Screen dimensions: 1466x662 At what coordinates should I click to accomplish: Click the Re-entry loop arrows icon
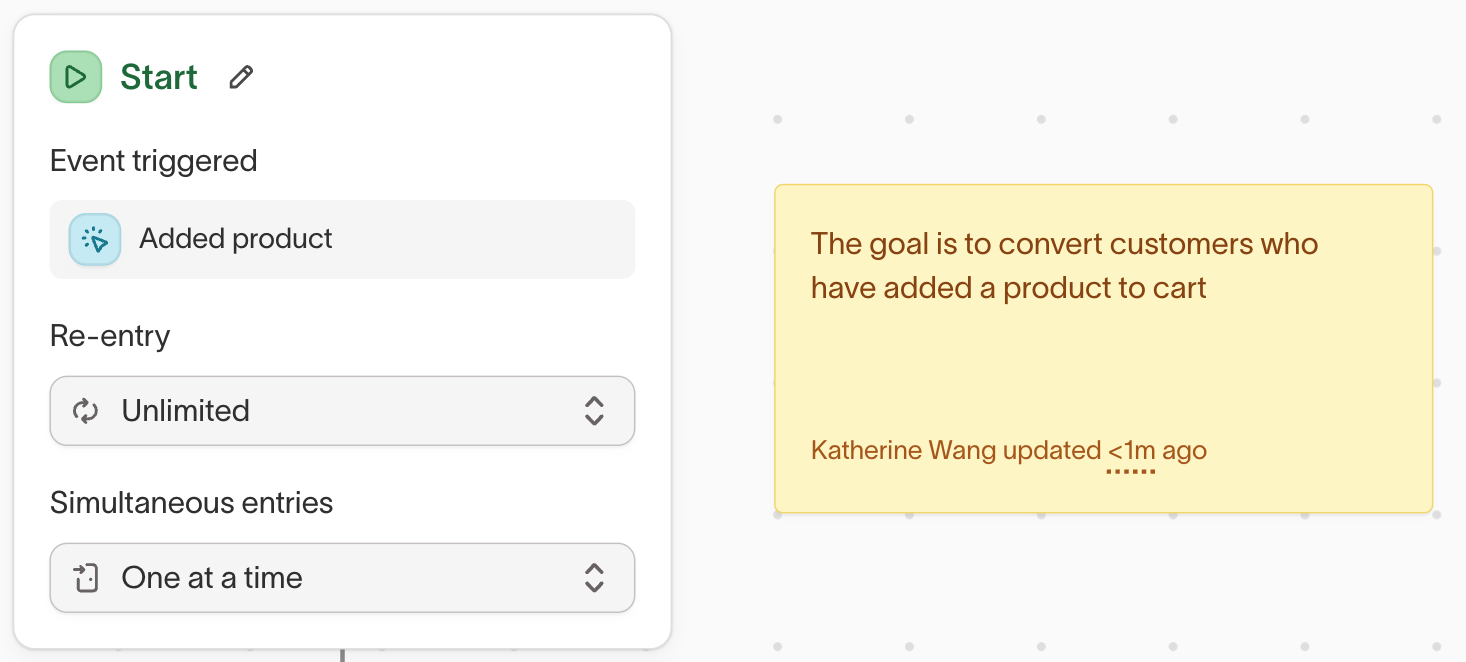point(86,411)
